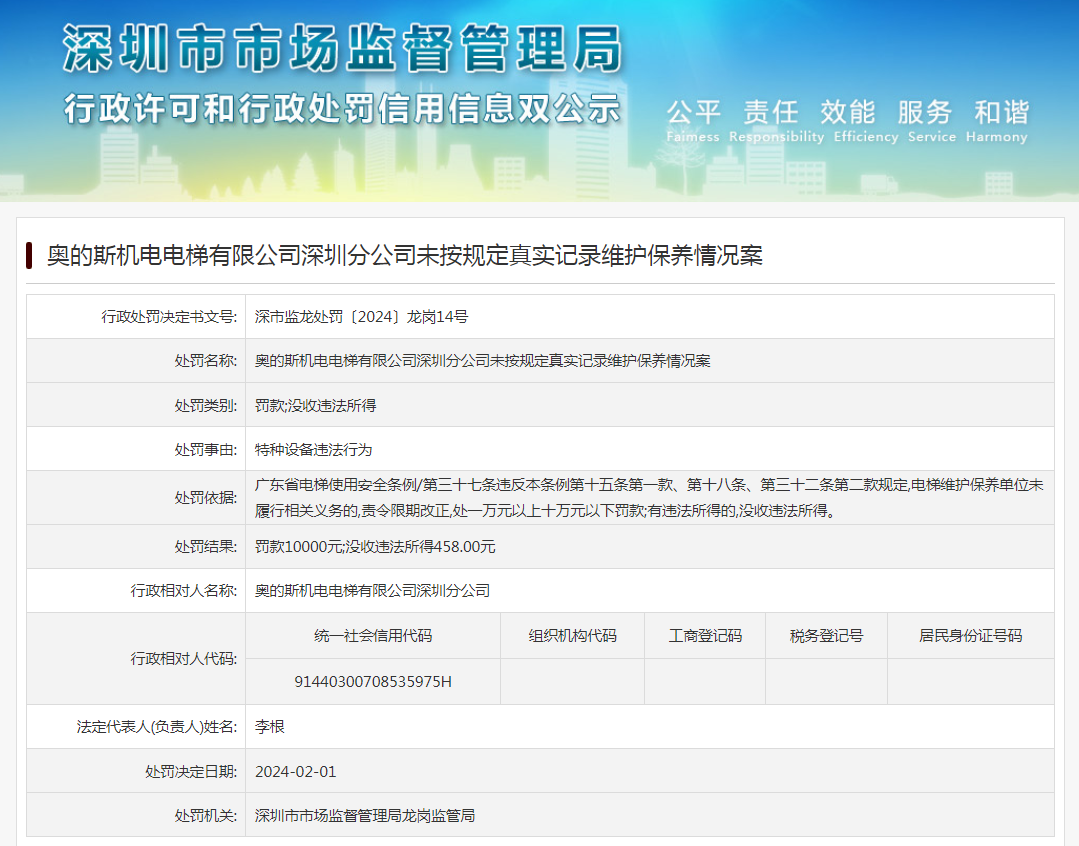Click the value 特种设备违法行为
Screen dimensions: 1079x846
(x=313, y=450)
